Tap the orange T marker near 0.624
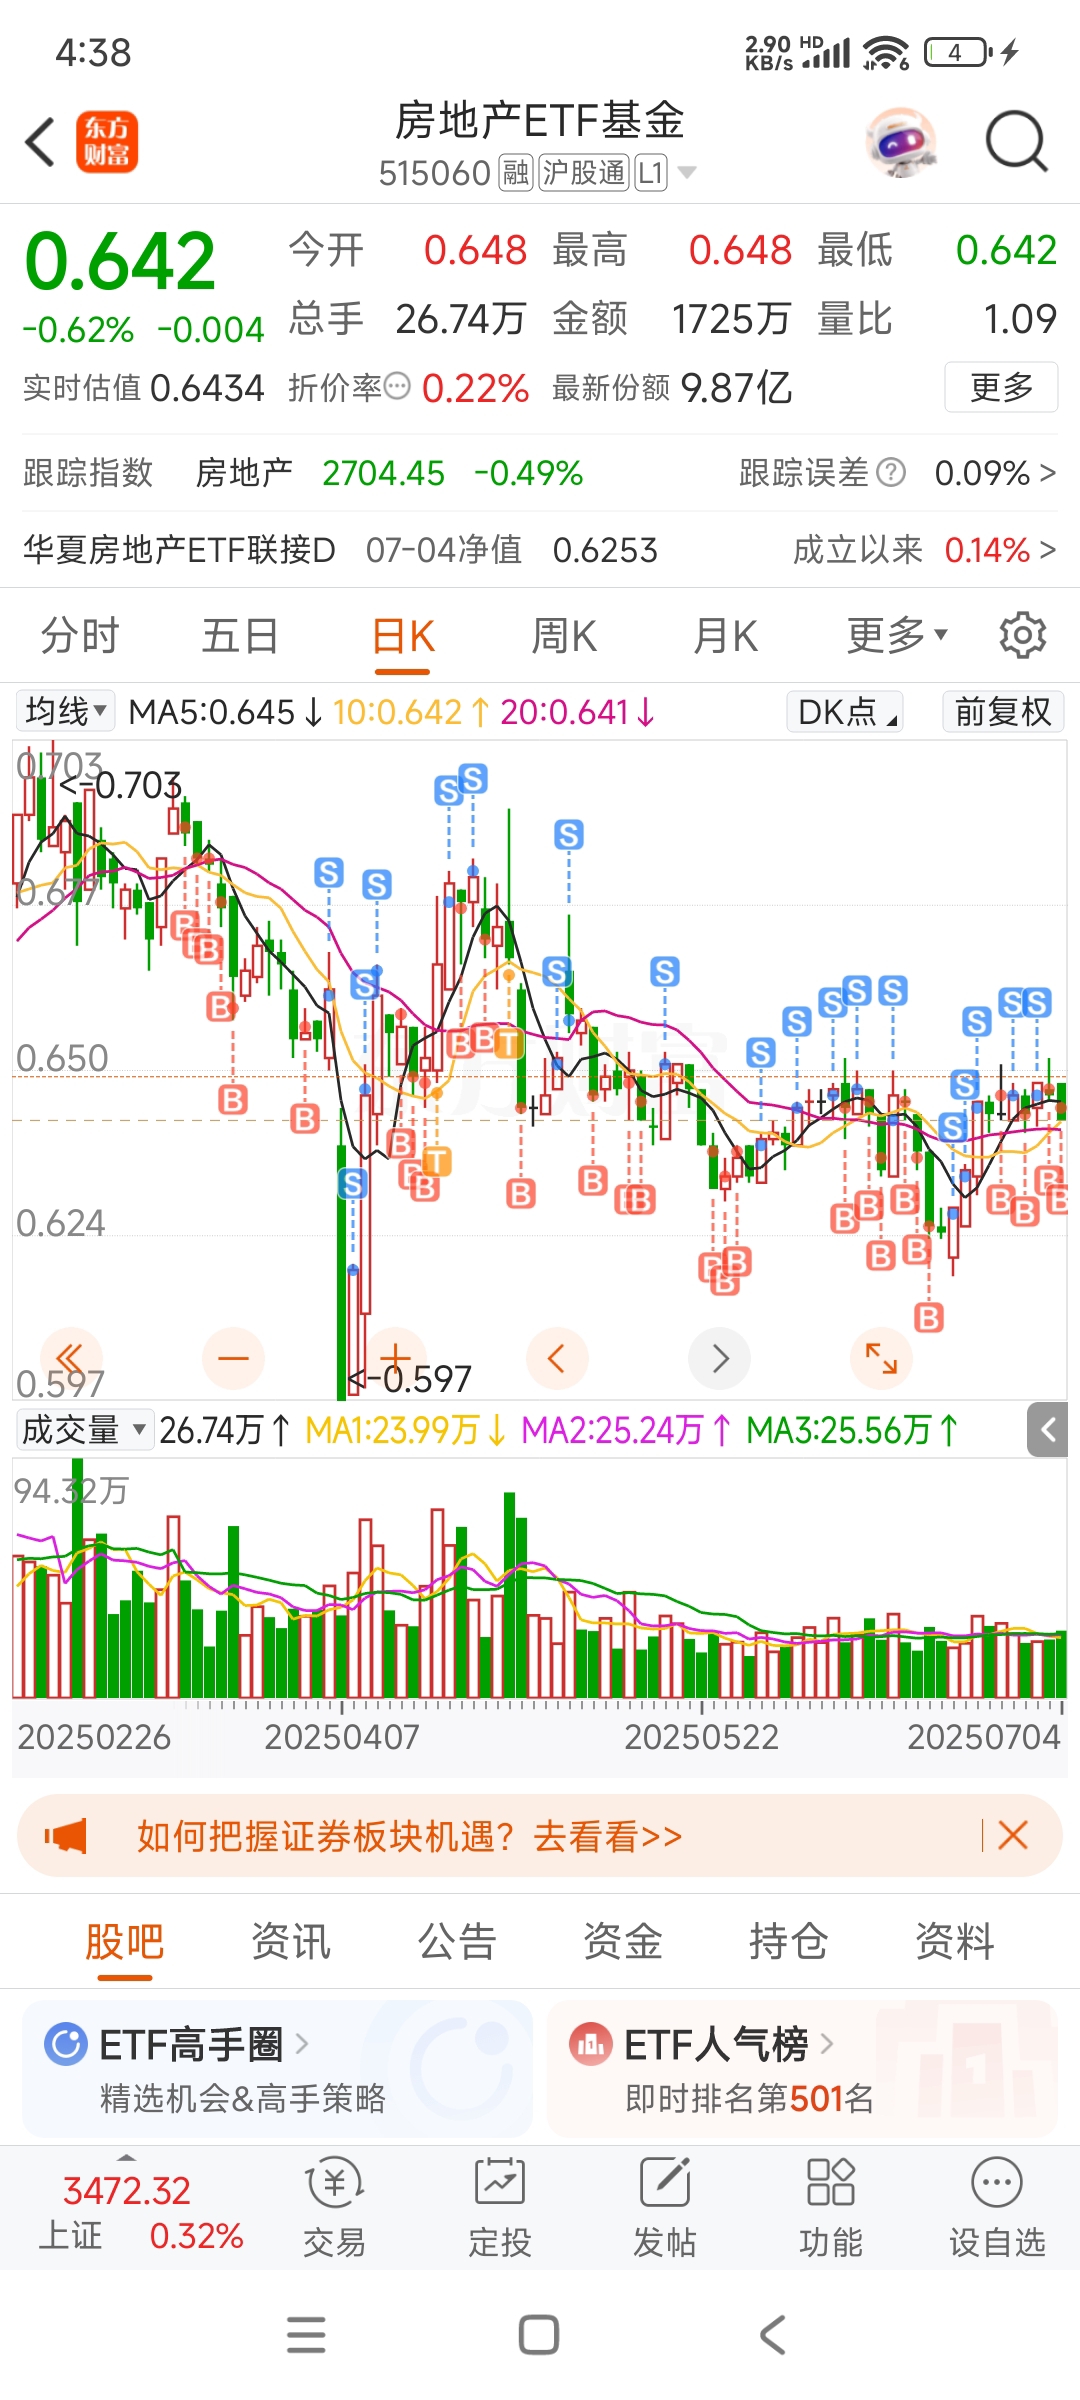The image size is (1080, 2400). click(x=437, y=1162)
